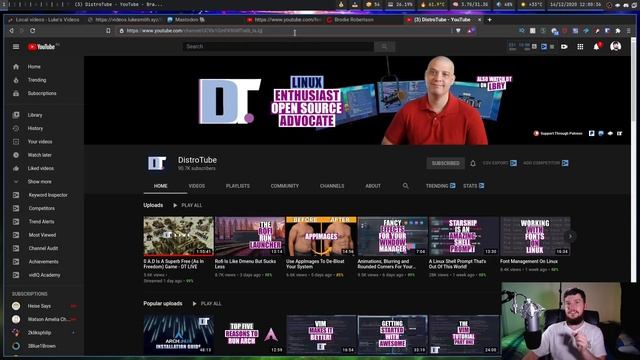
Task: Open Subscriptions in the sidebar
Action: click(x=43, y=93)
